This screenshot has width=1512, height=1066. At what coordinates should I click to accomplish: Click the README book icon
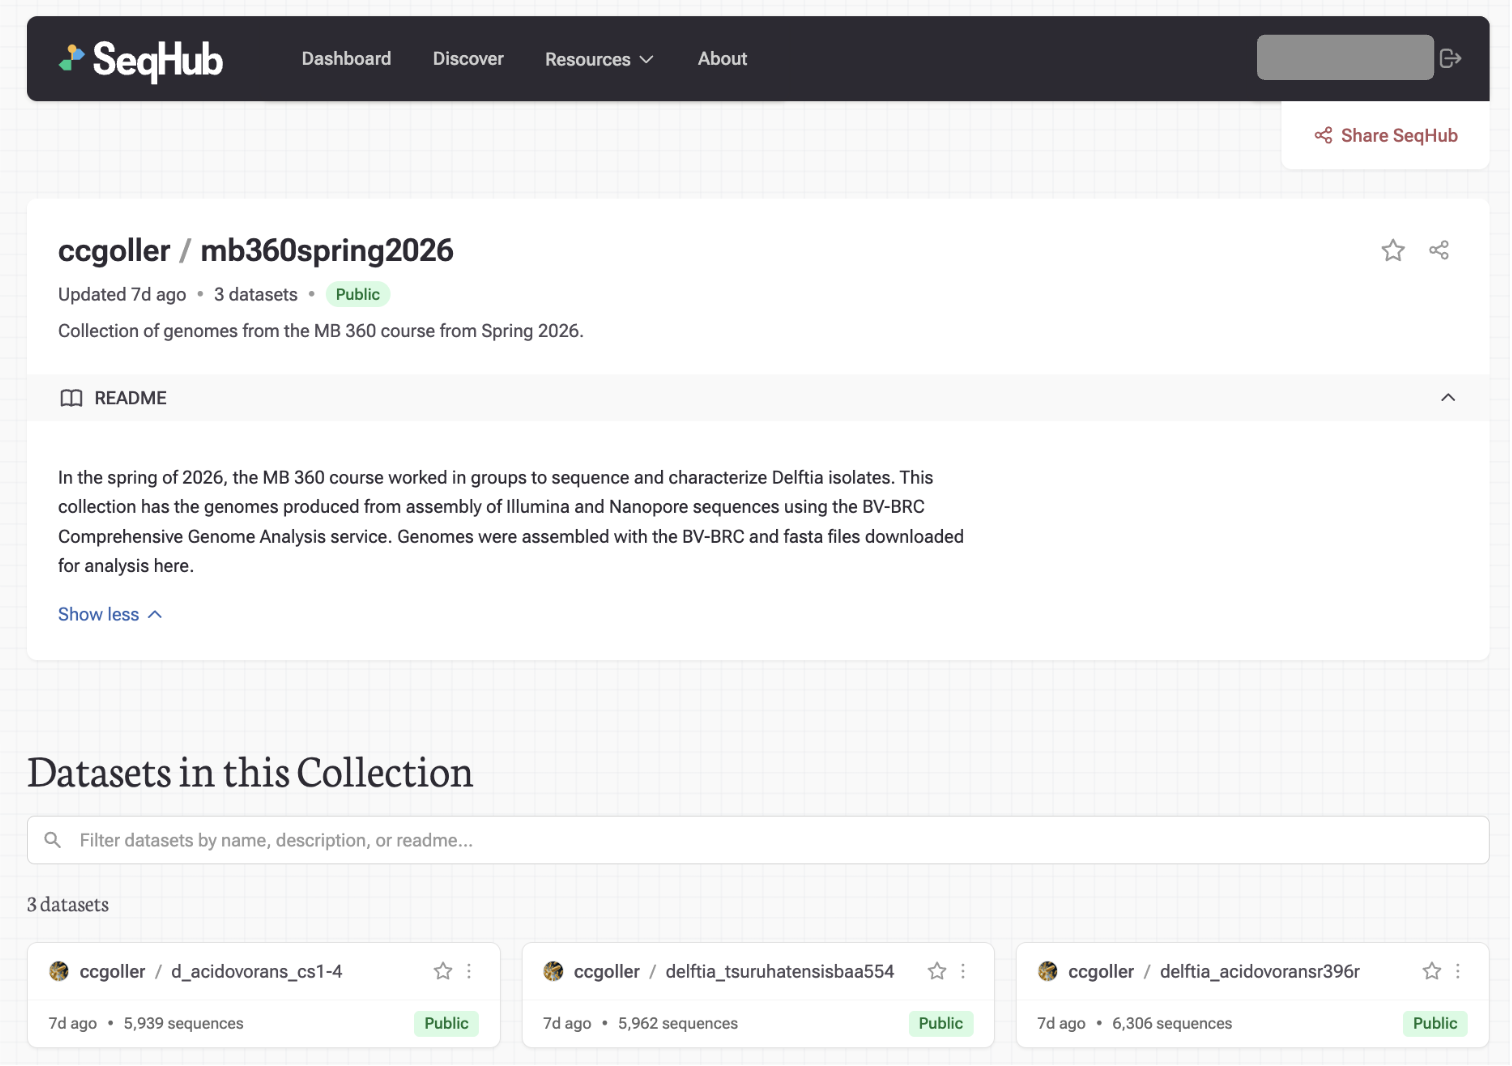71,398
